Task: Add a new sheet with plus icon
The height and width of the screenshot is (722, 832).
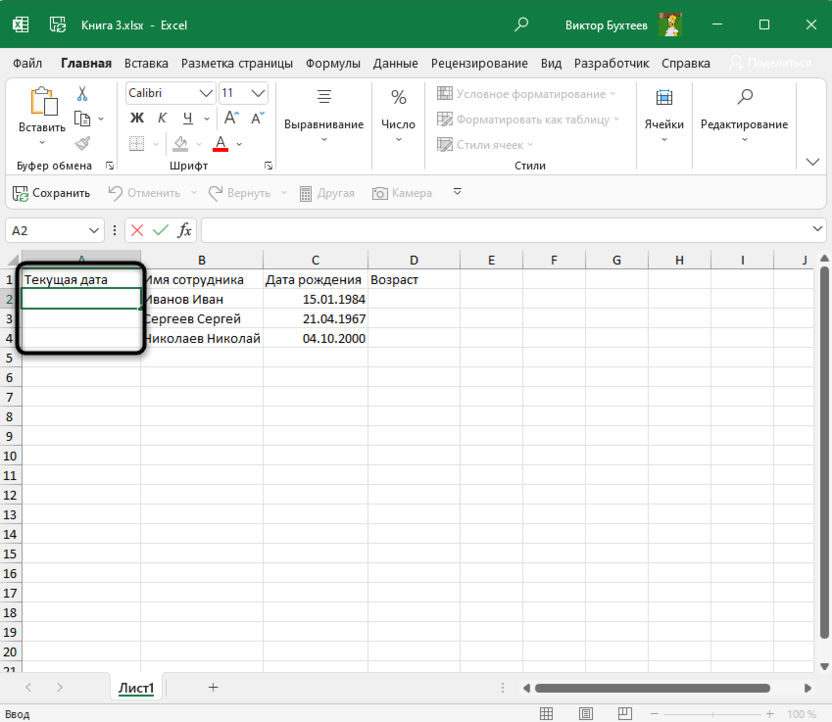Action: coord(213,687)
